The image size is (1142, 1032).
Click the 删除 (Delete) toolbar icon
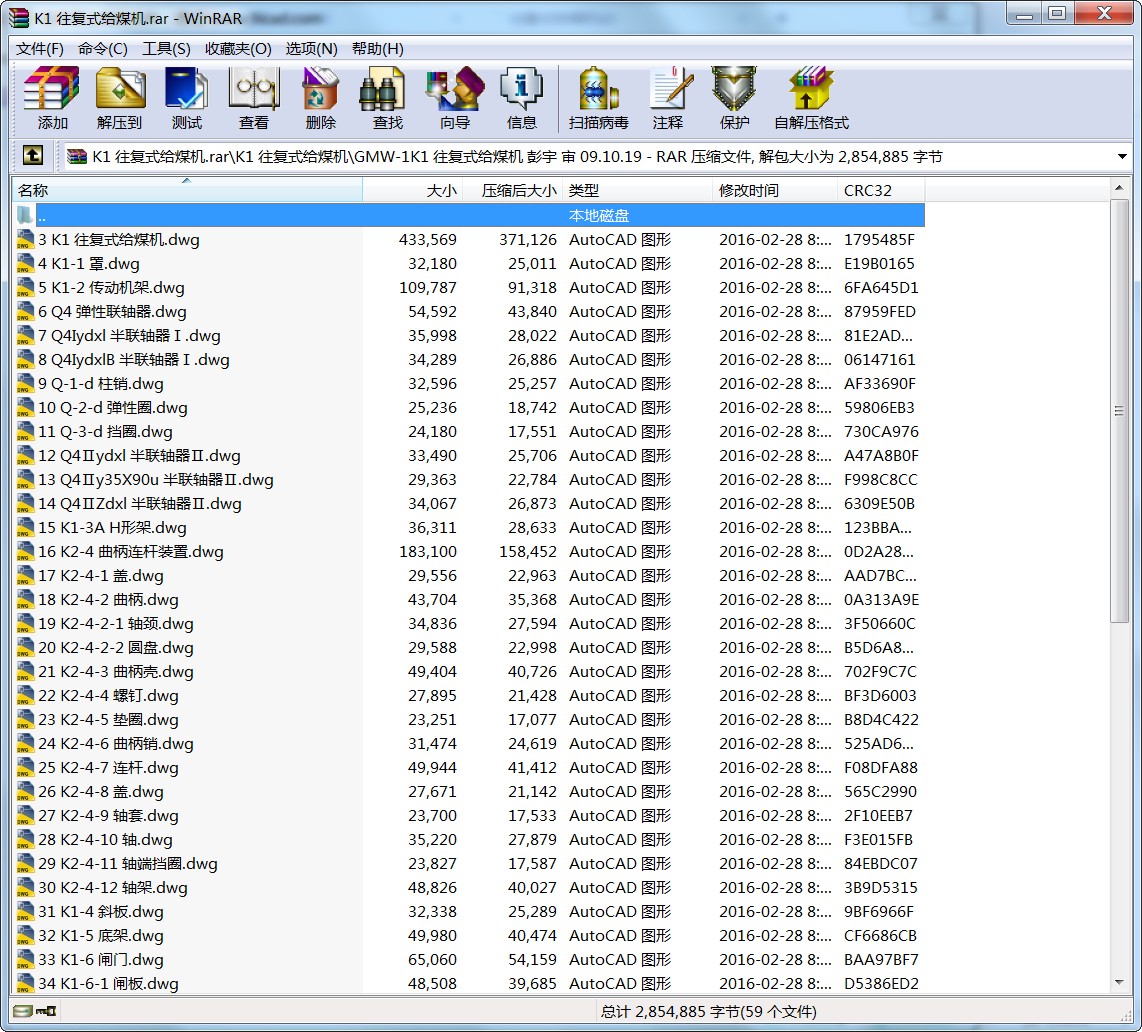point(320,99)
